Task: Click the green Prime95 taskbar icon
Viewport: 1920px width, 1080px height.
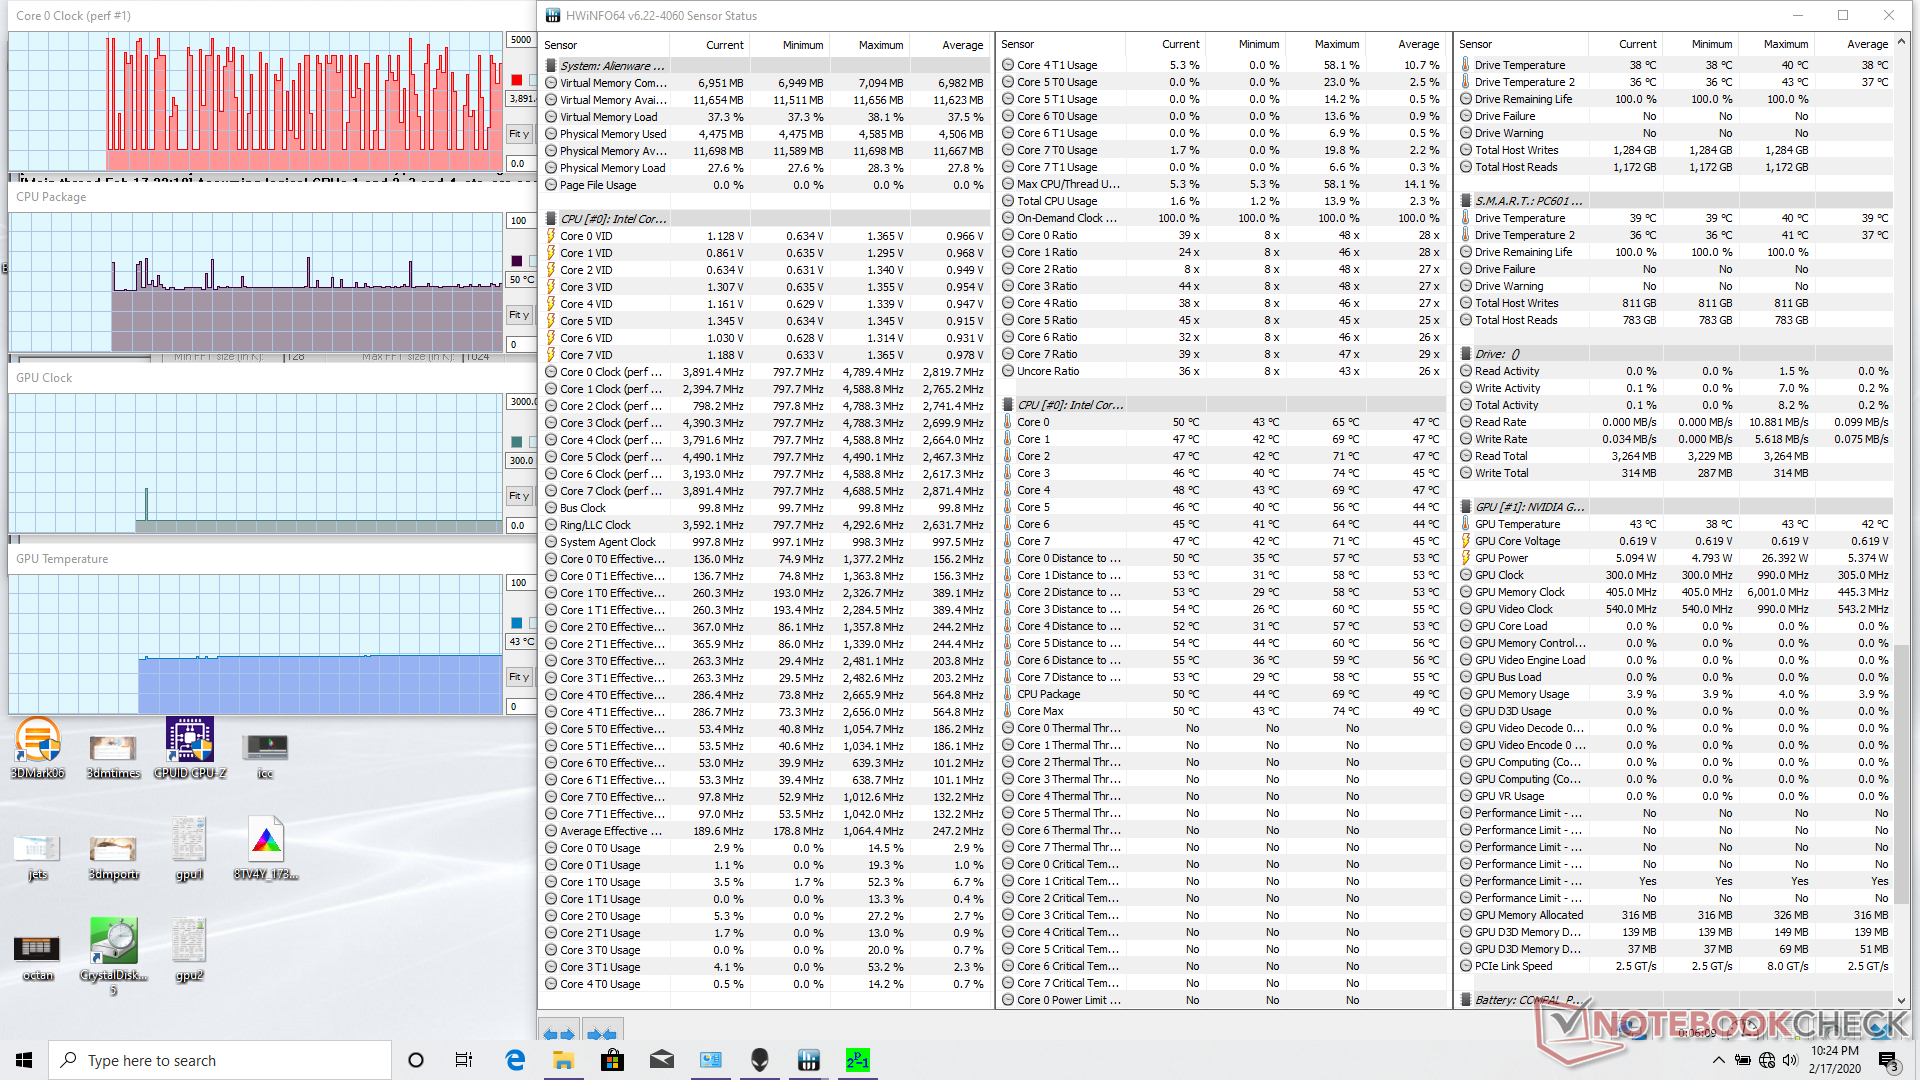Action: 858,1060
